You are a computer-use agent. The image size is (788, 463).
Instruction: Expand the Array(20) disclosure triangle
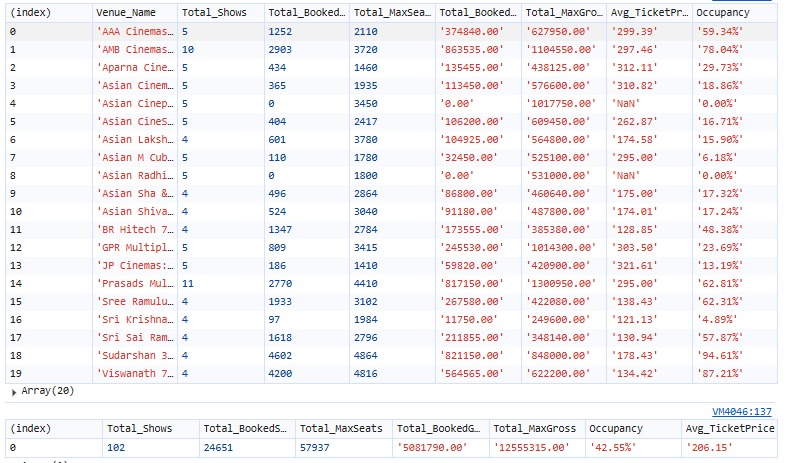14,392
